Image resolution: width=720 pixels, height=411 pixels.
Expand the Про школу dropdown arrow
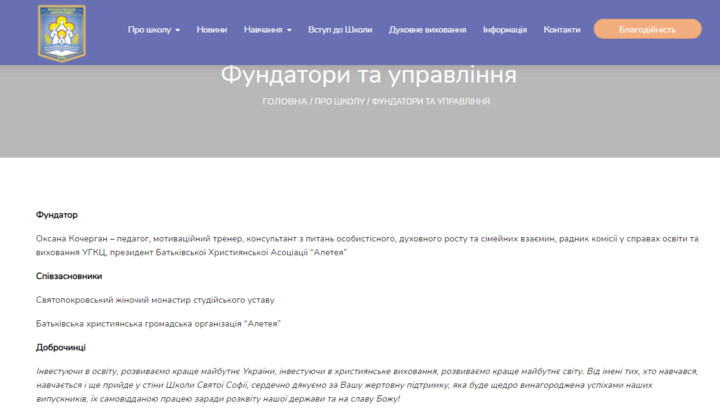pyautogui.click(x=178, y=30)
